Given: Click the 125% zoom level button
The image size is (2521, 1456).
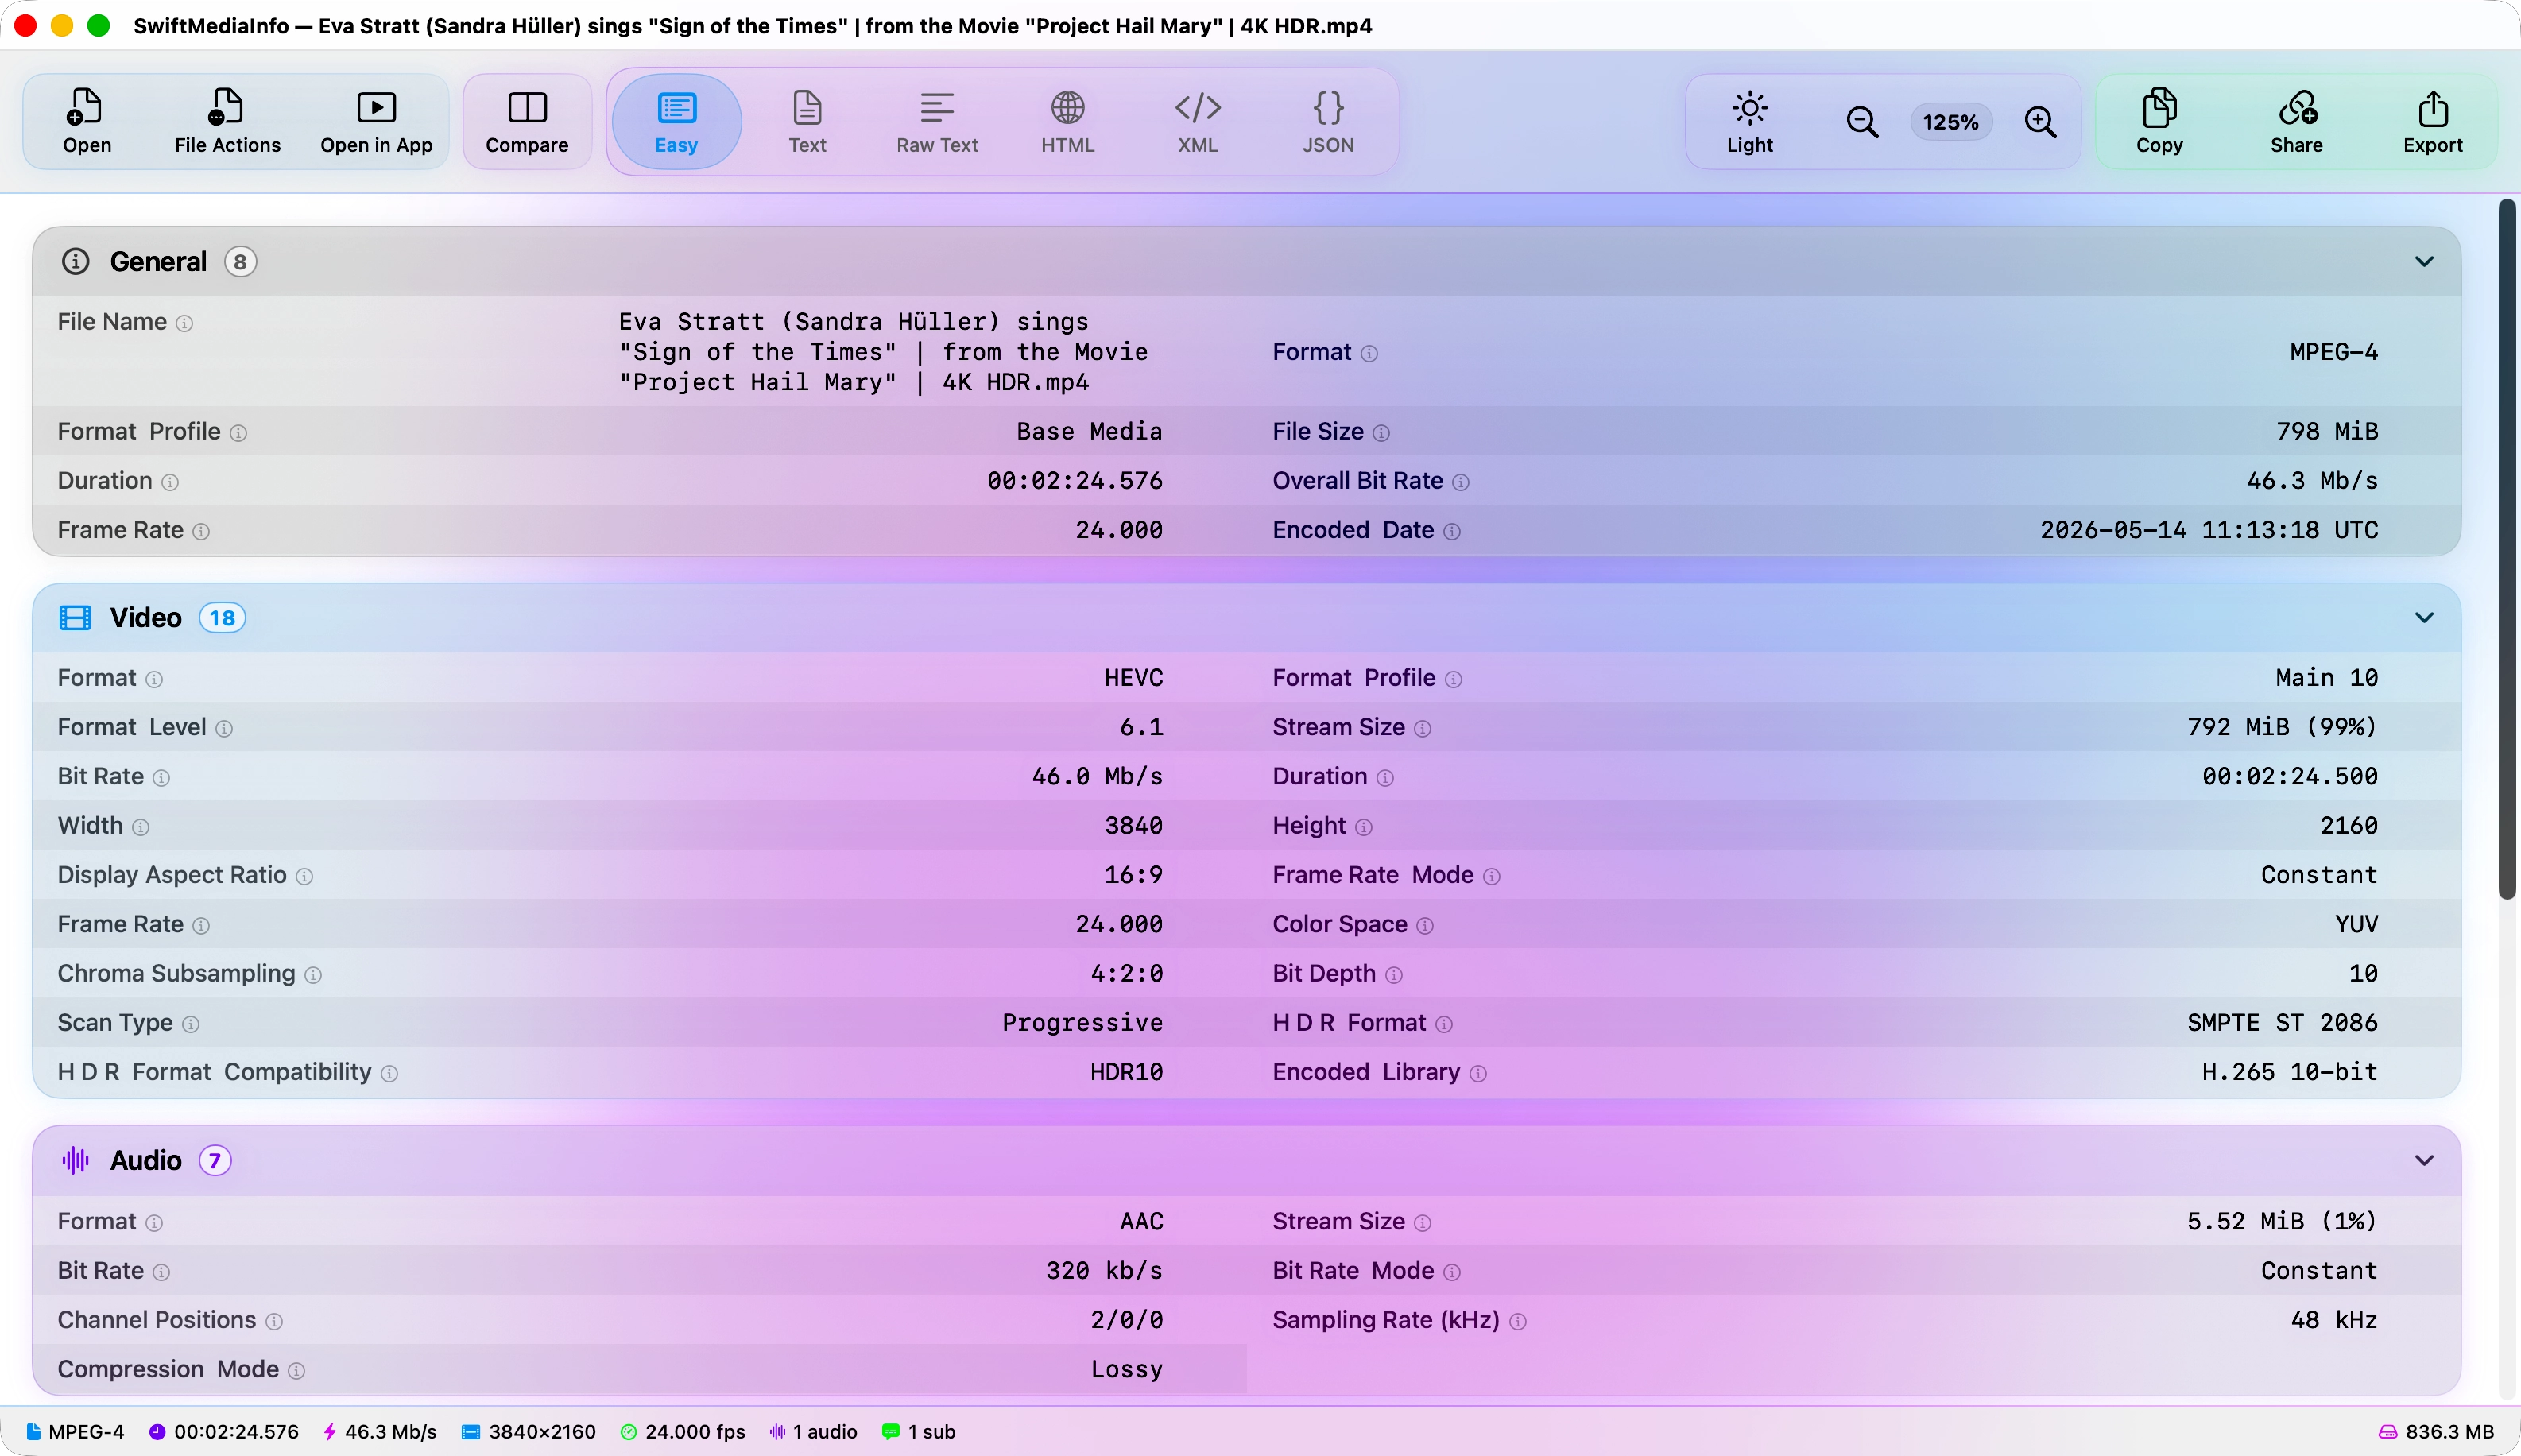Looking at the screenshot, I should (x=1950, y=122).
